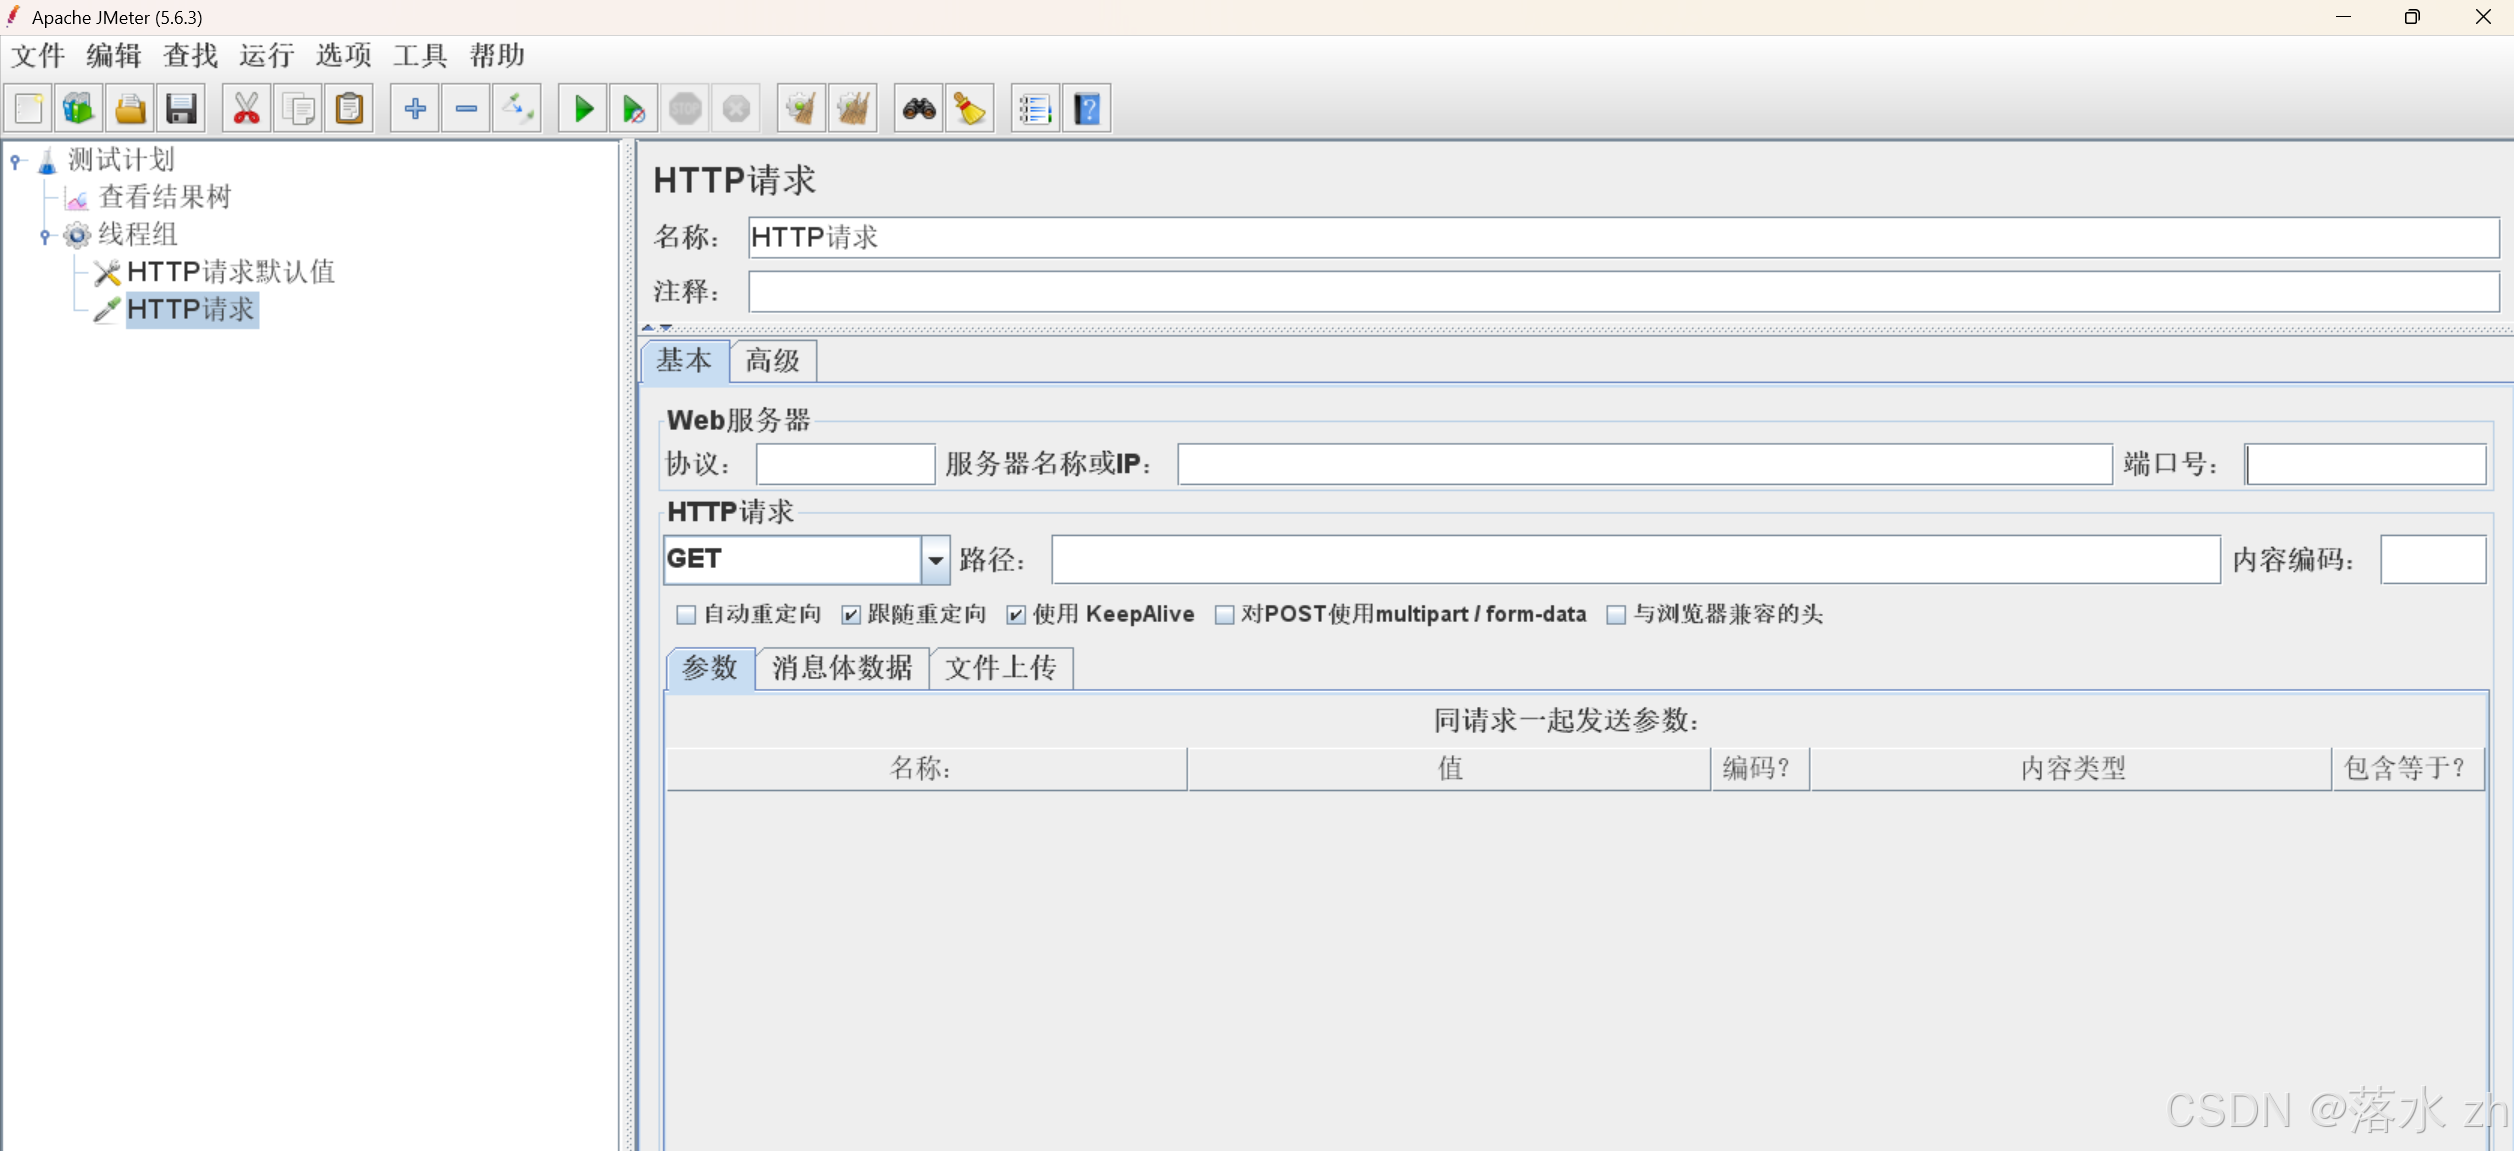Select the HTTP请求 sampler tree node

point(191,310)
